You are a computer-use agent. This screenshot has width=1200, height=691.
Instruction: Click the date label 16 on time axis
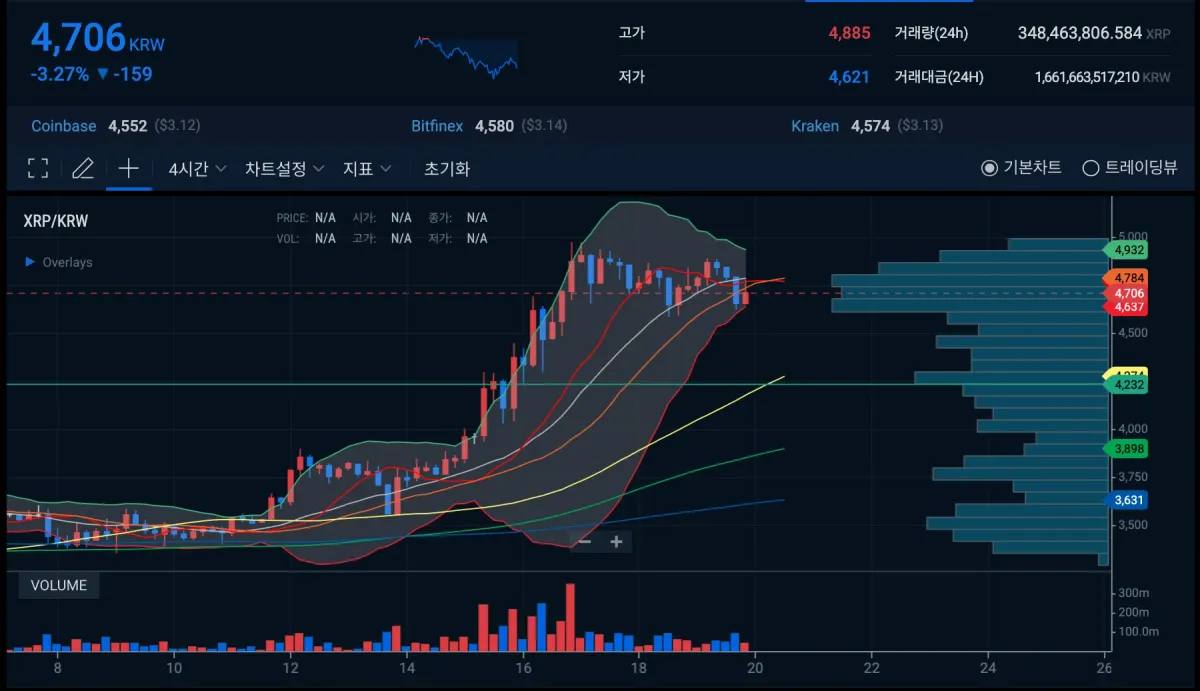coord(523,667)
